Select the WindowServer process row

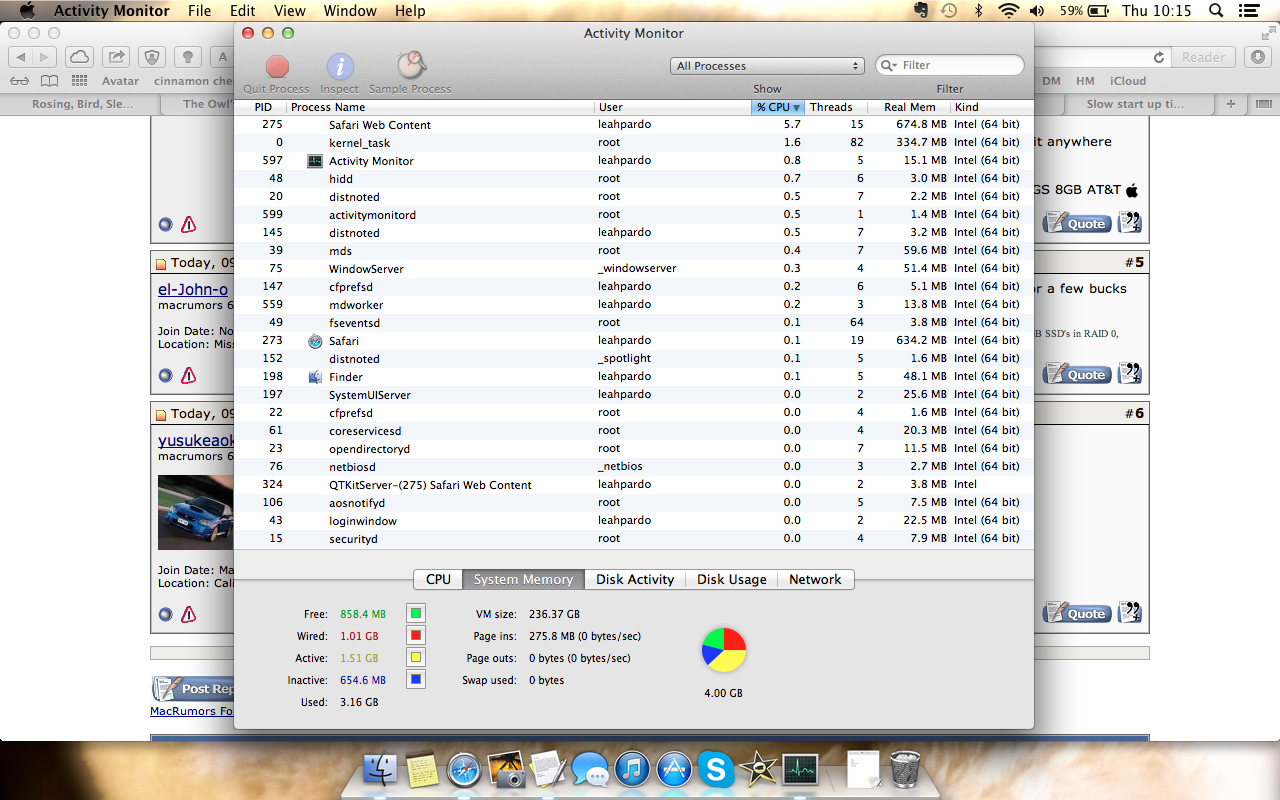click(634, 269)
